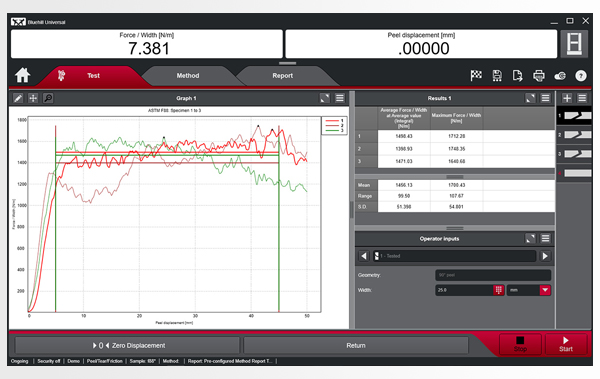Expand Results 1 panel to full view
The width and height of the screenshot is (600, 379).
click(x=530, y=98)
